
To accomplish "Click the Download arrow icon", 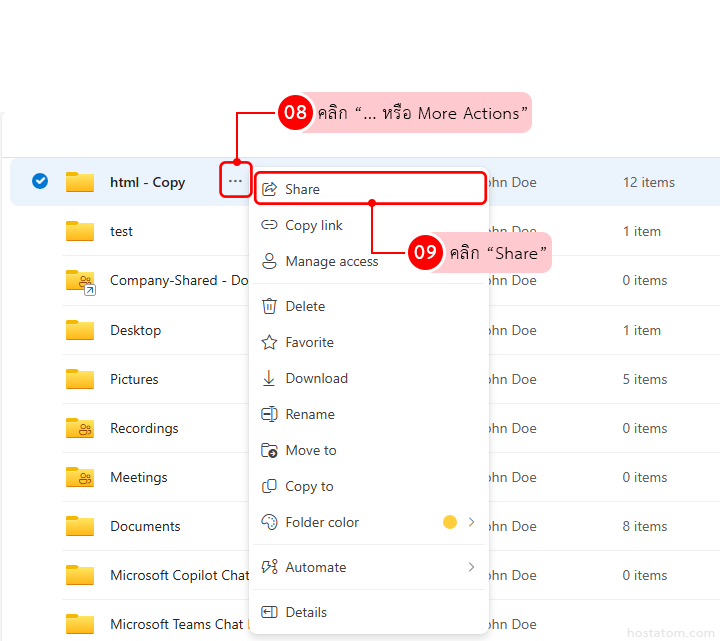I will coord(269,378).
